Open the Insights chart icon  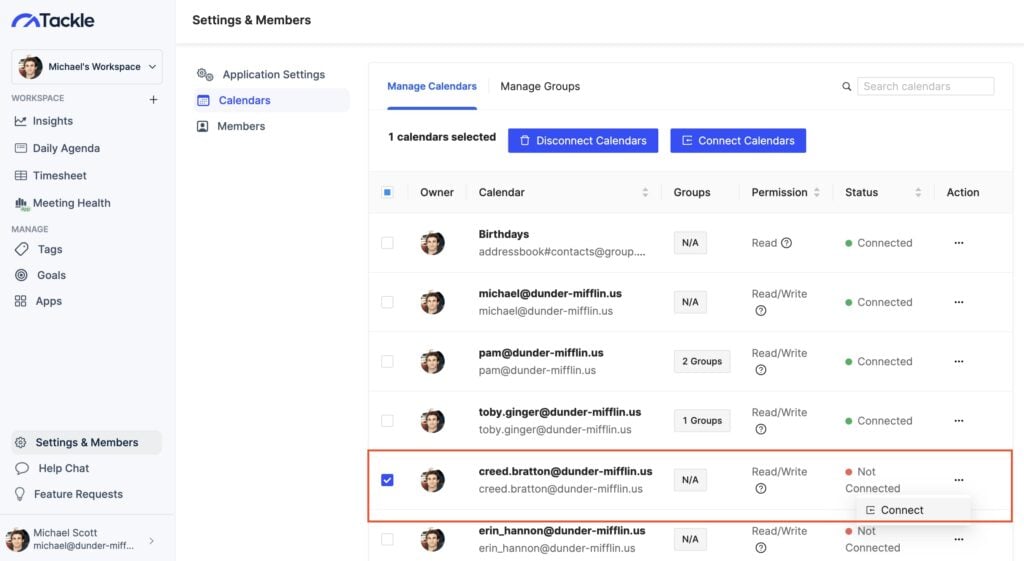coord(21,121)
